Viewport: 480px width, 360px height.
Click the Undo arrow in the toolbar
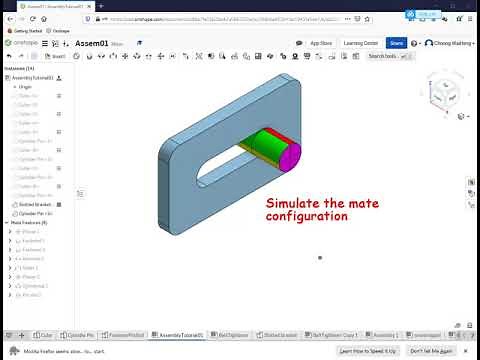[x=9, y=56]
